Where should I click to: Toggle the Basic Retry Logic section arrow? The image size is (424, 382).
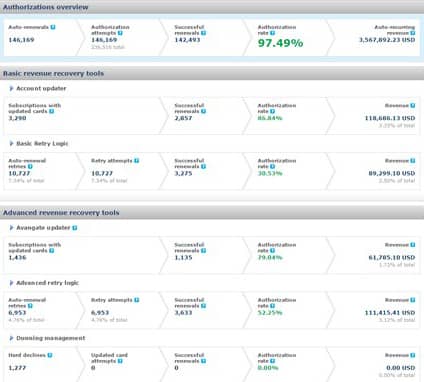11,144
